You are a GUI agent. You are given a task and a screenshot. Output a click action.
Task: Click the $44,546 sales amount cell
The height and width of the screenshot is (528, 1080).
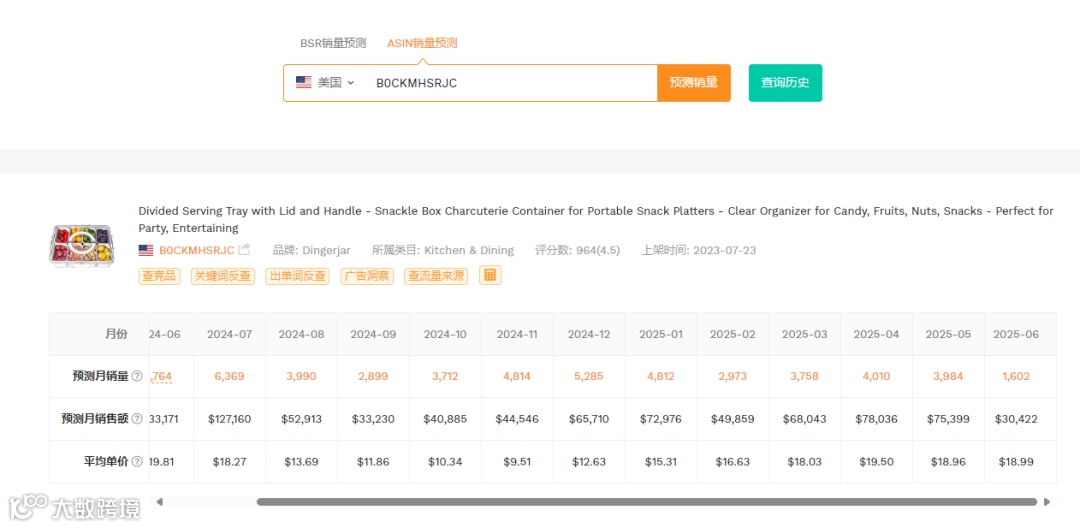(x=517, y=419)
